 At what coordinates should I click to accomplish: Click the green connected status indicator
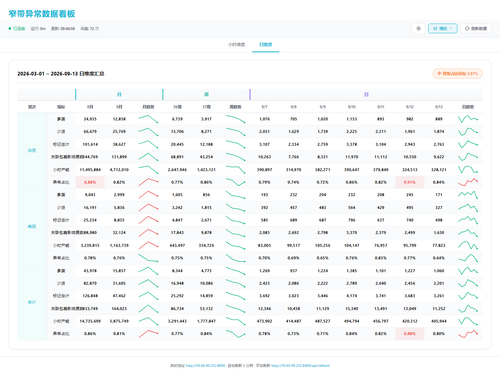(x=17, y=29)
